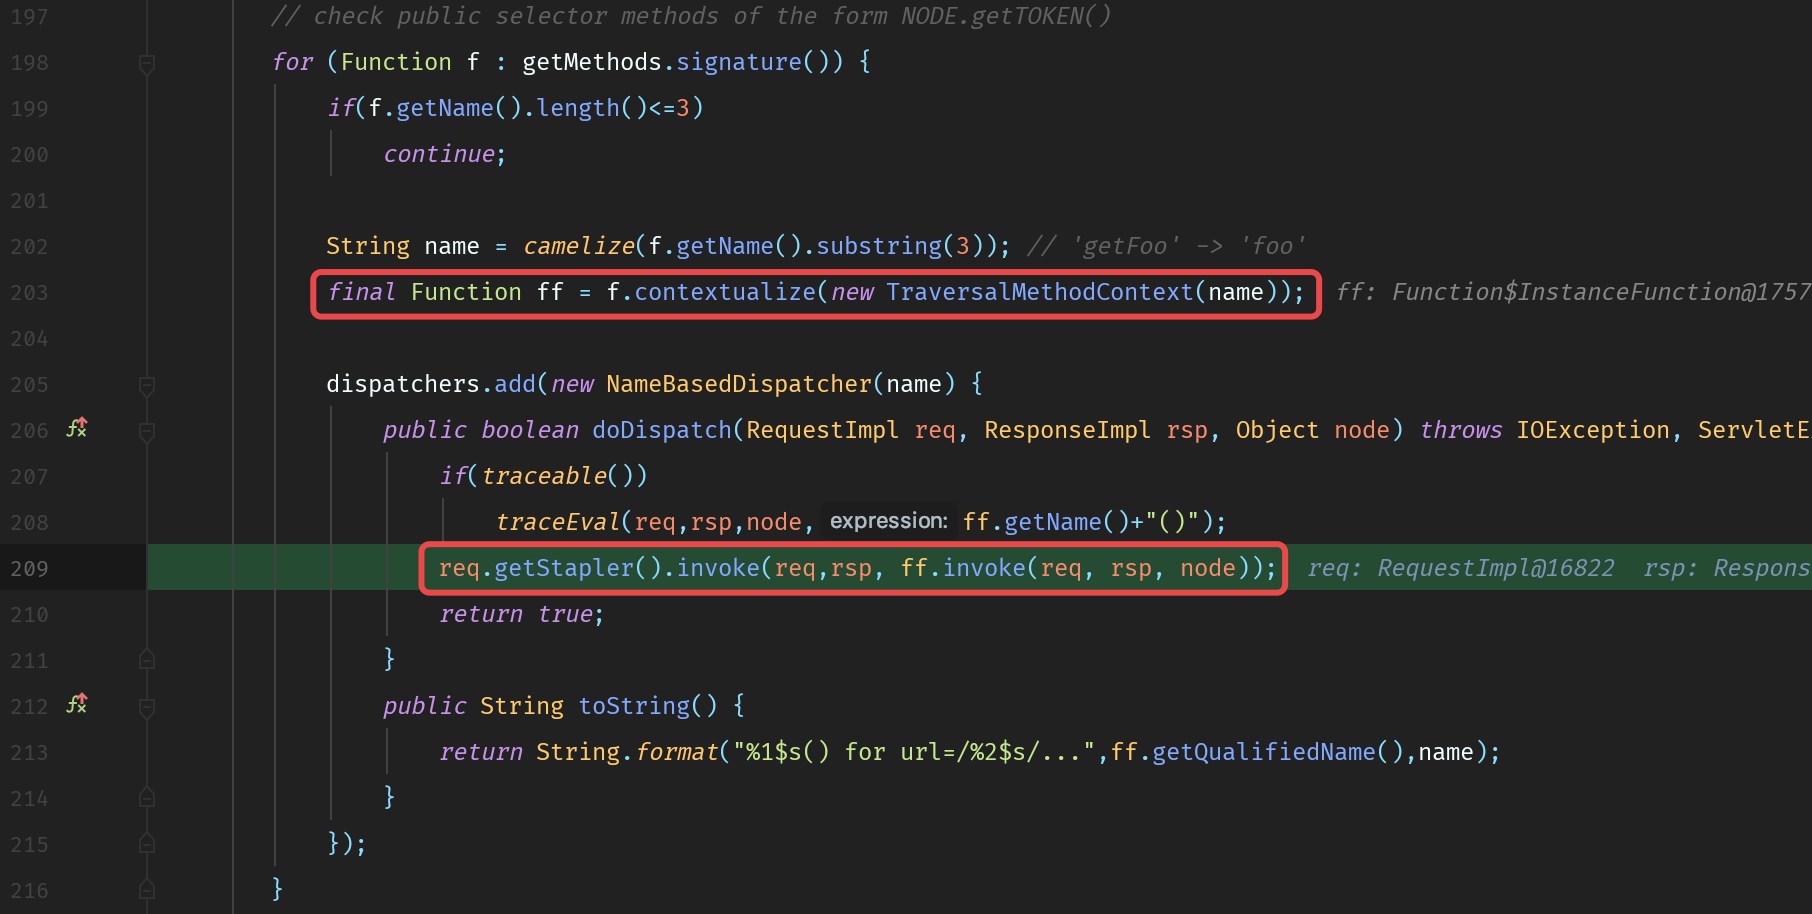Click 'camelize' method call on line 202
The image size is (1812, 914).
(x=579, y=246)
